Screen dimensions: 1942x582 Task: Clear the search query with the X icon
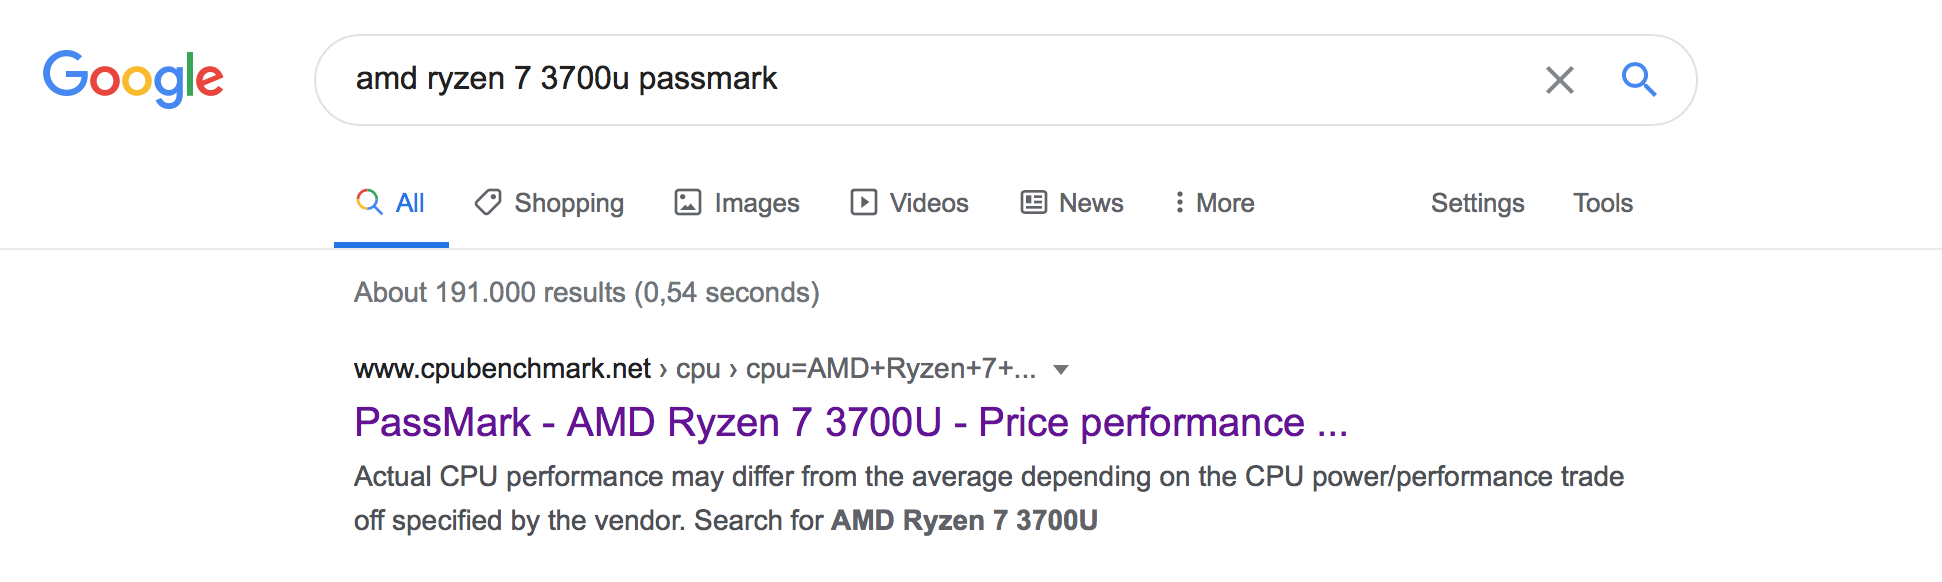pos(1559,80)
